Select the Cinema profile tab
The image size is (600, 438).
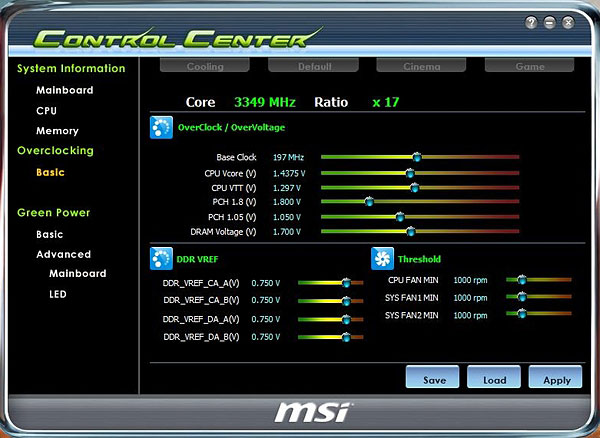pyautogui.click(x=421, y=65)
